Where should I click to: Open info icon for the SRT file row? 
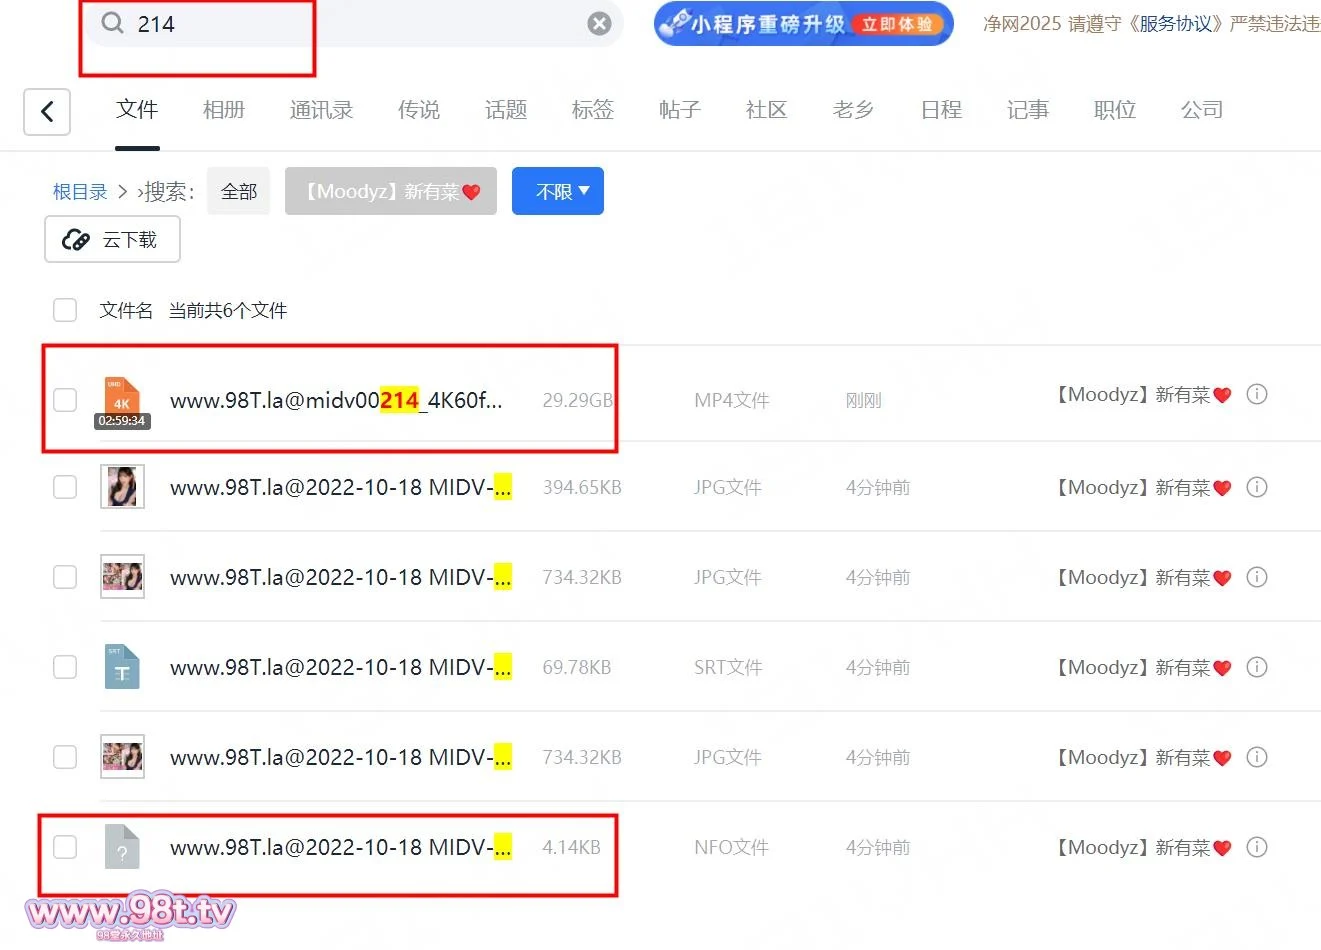[x=1257, y=667]
